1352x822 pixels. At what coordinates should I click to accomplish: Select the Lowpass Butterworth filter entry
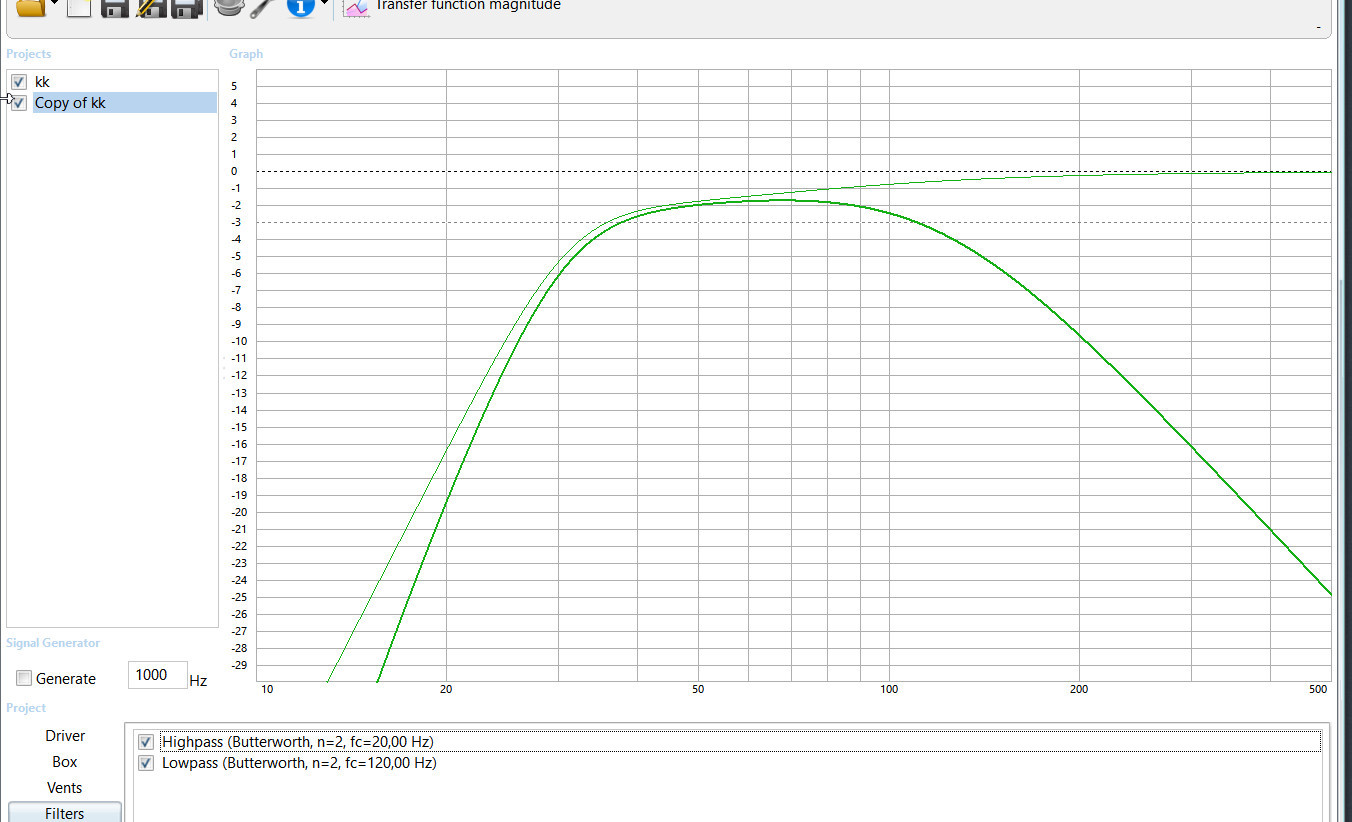[298, 763]
